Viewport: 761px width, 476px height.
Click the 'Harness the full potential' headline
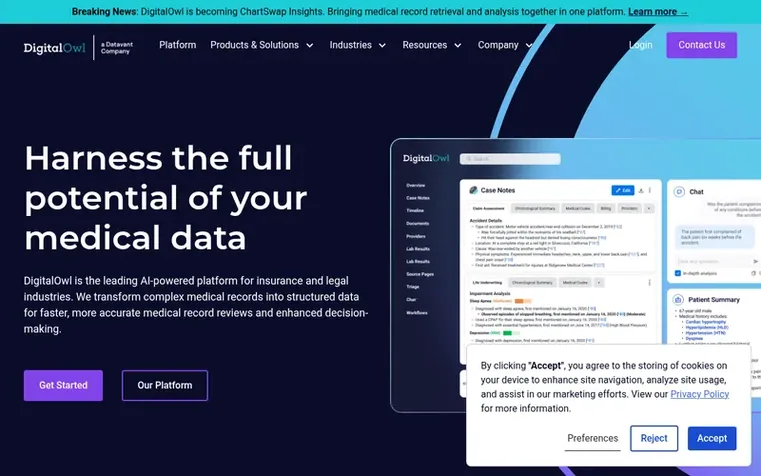click(165, 197)
